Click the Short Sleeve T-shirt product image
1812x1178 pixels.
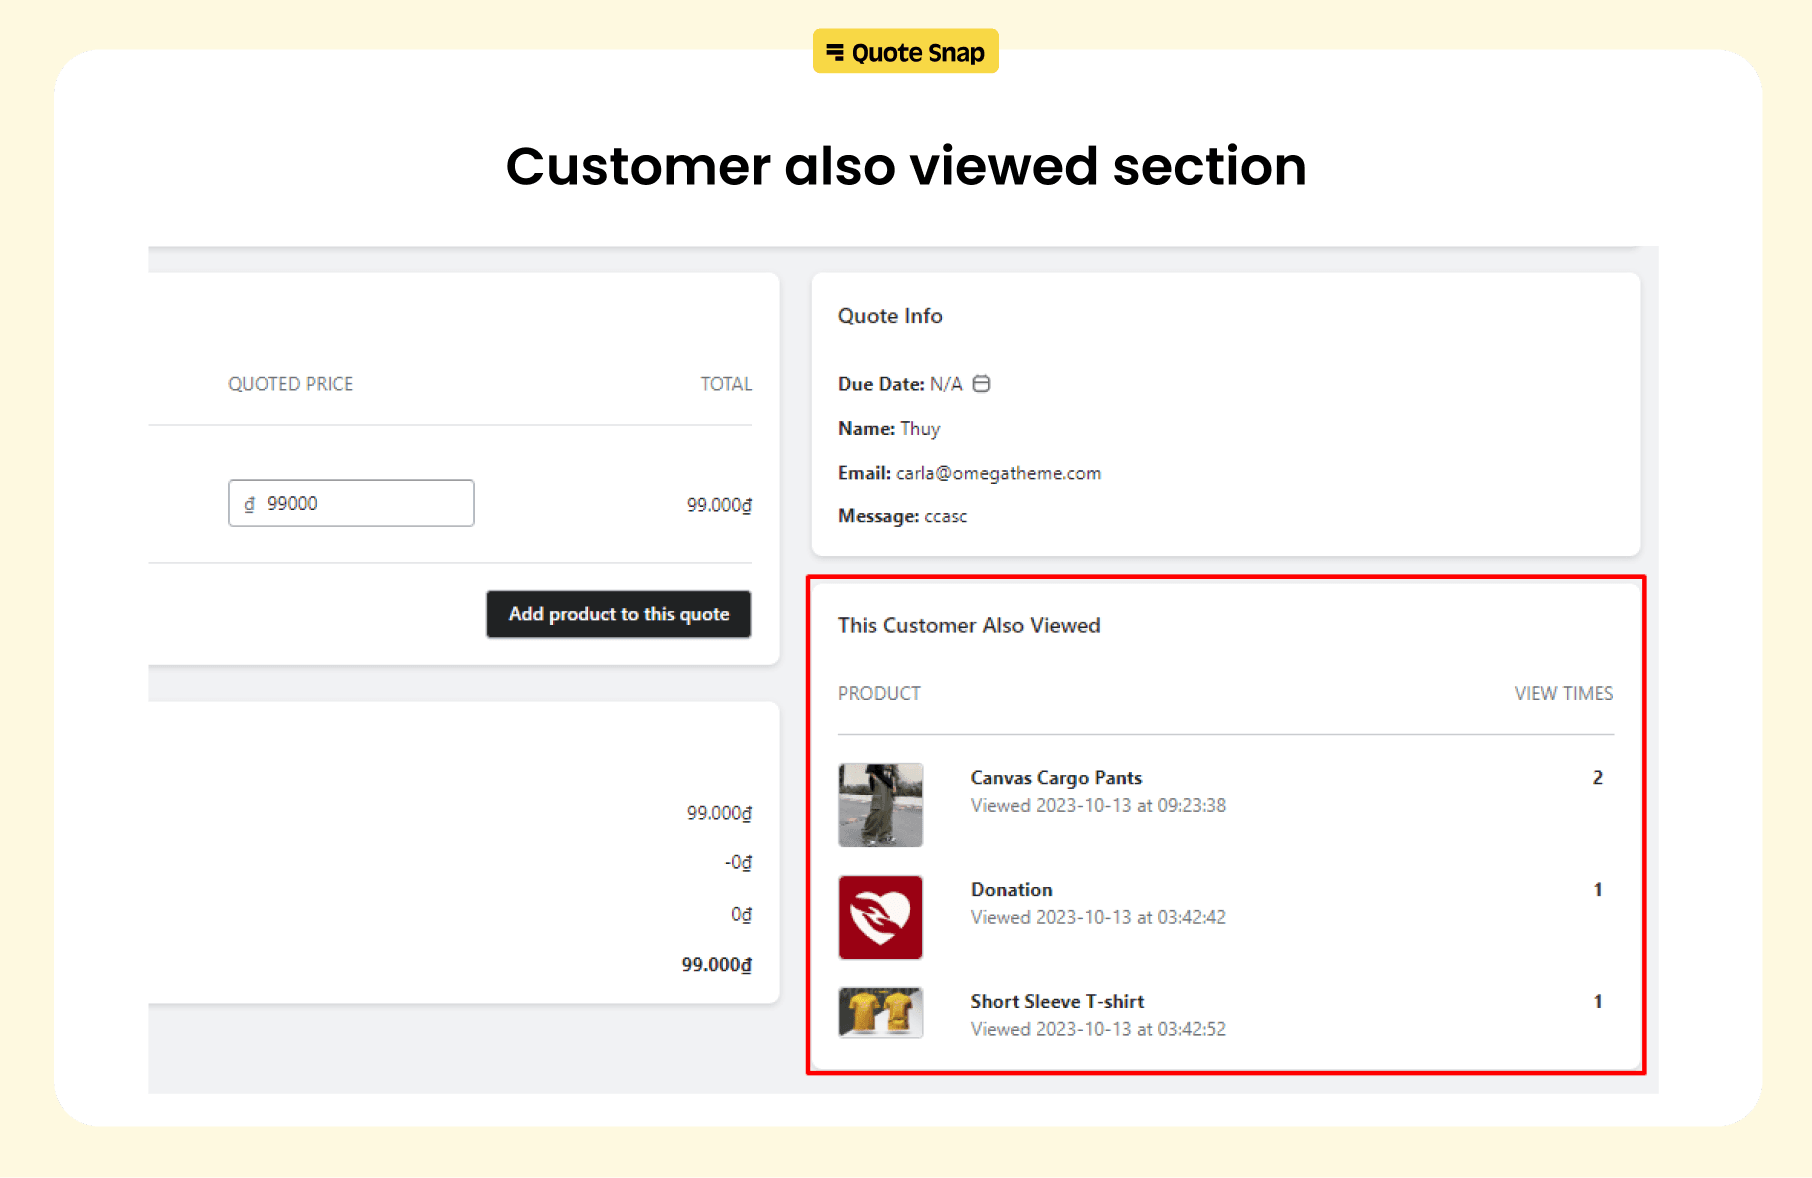[880, 1013]
